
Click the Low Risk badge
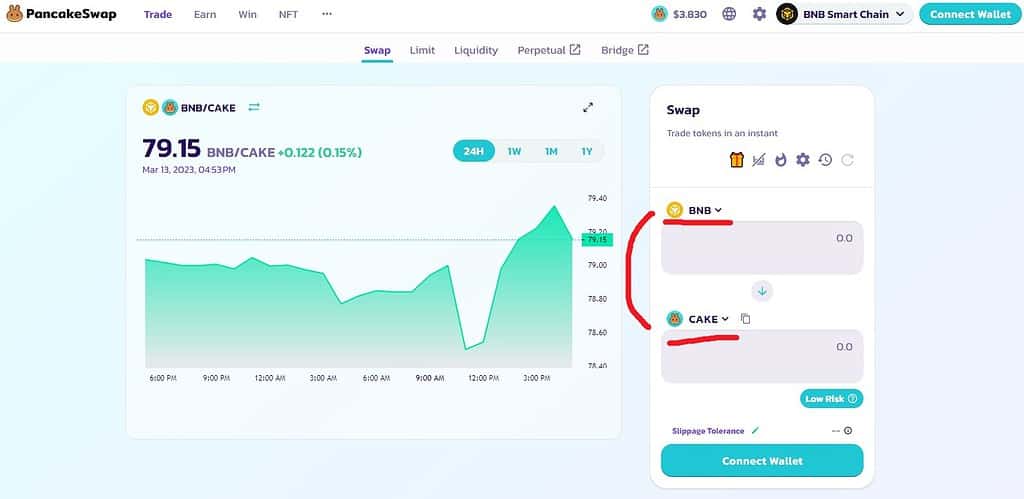[831, 398]
